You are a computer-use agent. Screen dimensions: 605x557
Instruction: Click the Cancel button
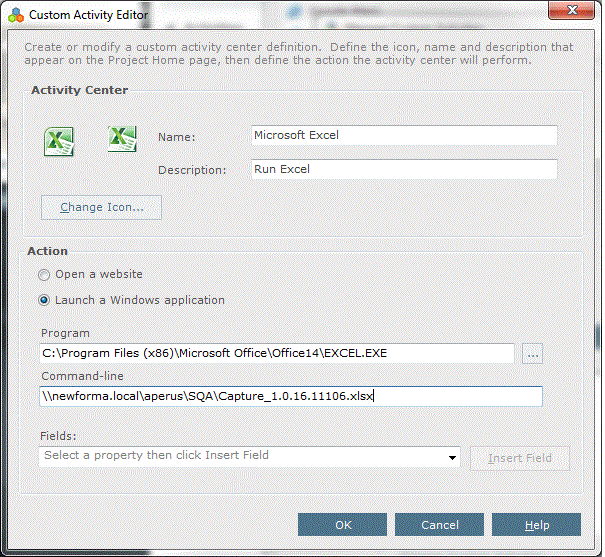click(x=439, y=525)
